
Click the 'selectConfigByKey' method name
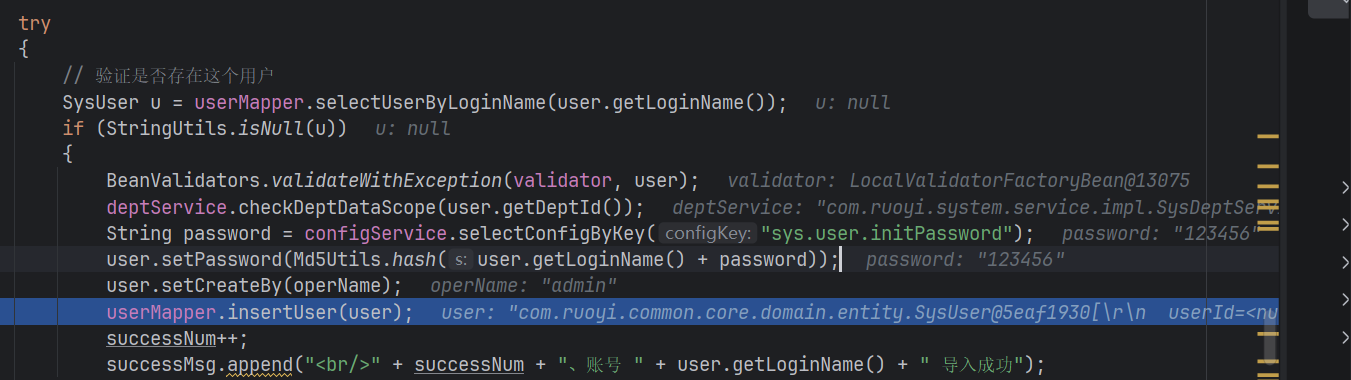(552, 233)
